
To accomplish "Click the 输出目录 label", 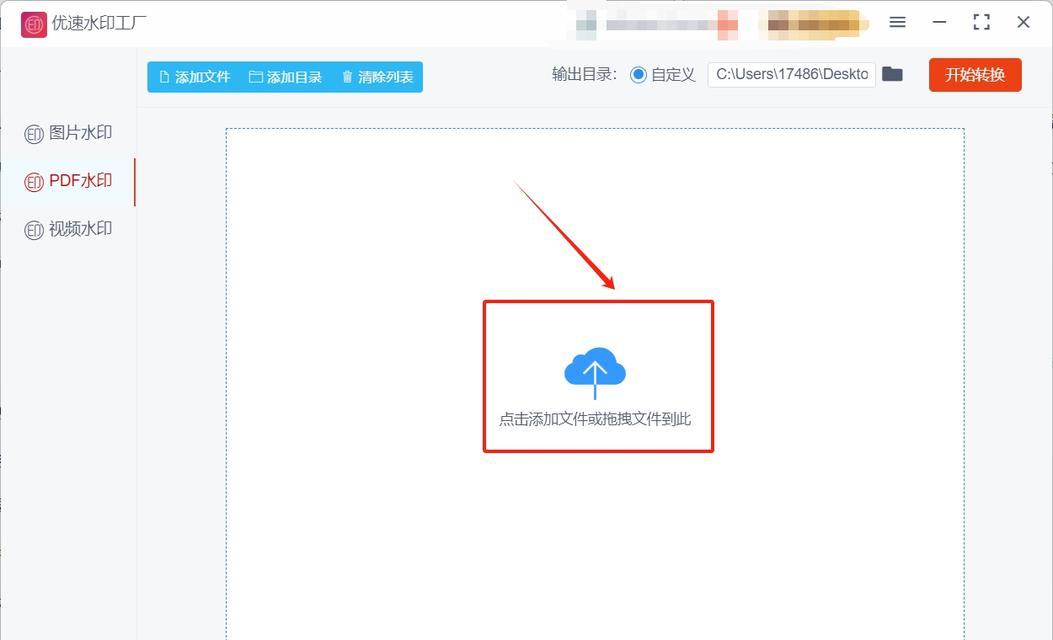I will click(x=584, y=75).
